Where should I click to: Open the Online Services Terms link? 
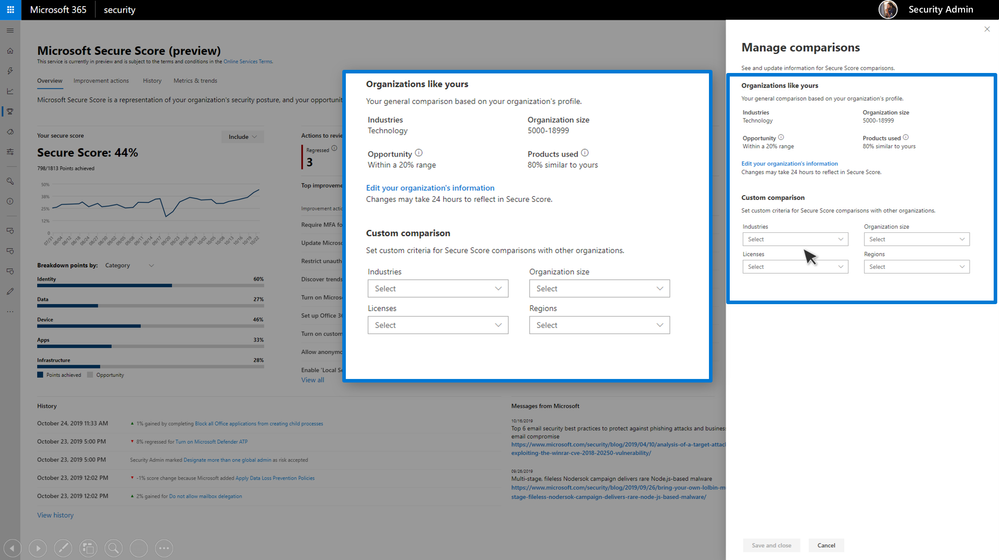coord(248,62)
